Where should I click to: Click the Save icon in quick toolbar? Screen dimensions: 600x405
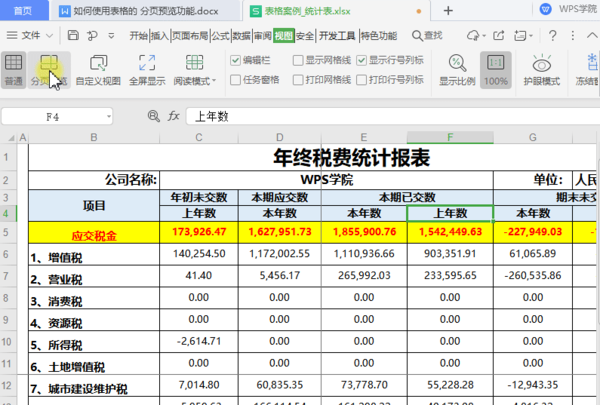point(73,36)
